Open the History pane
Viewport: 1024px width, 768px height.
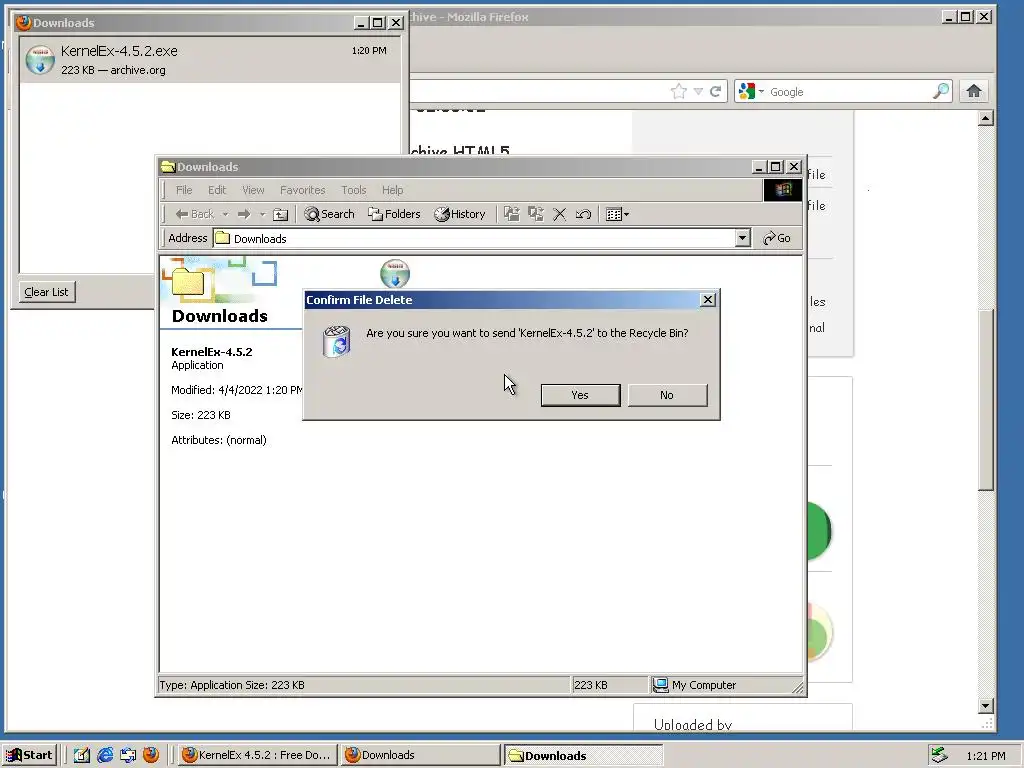point(460,214)
